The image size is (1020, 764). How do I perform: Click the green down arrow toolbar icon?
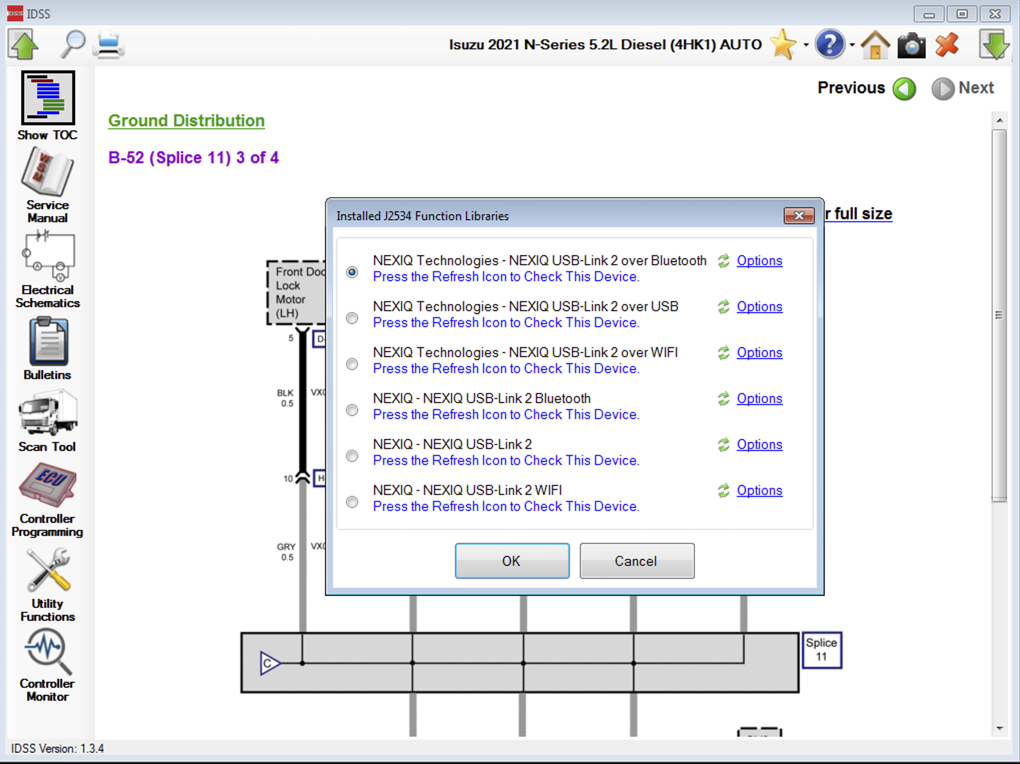click(x=994, y=45)
